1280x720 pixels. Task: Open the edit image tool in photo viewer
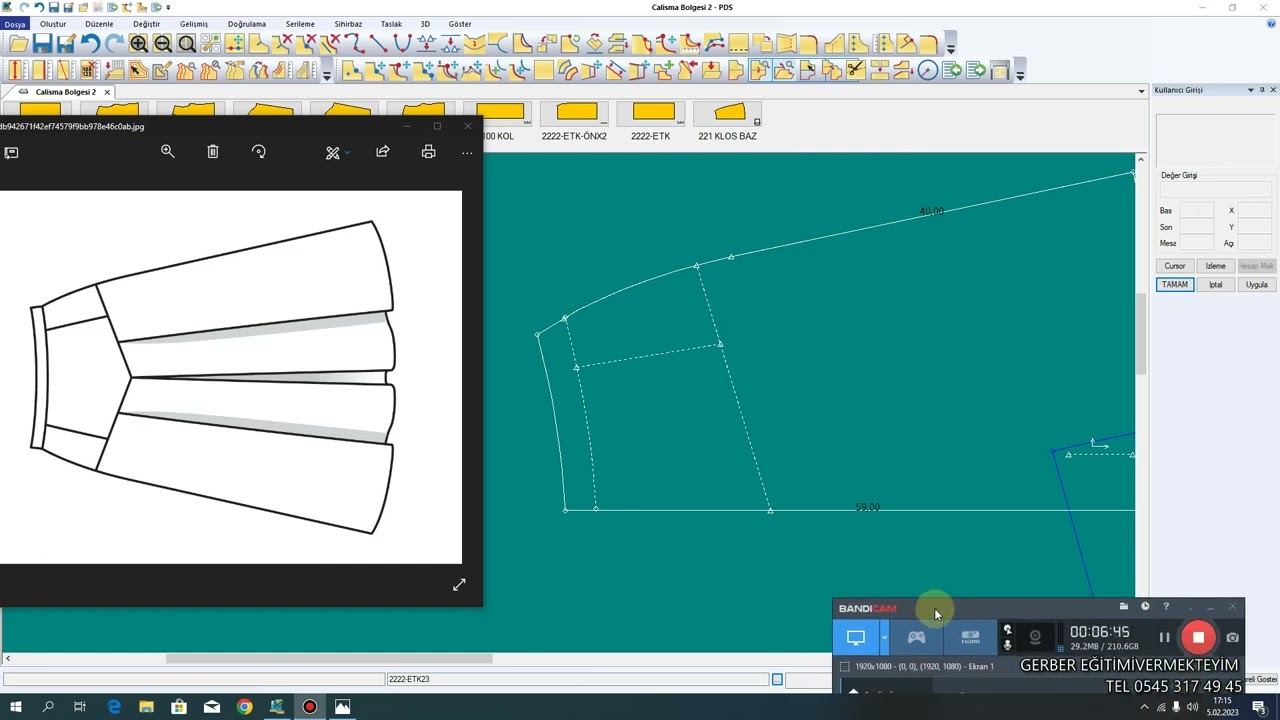(x=333, y=152)
